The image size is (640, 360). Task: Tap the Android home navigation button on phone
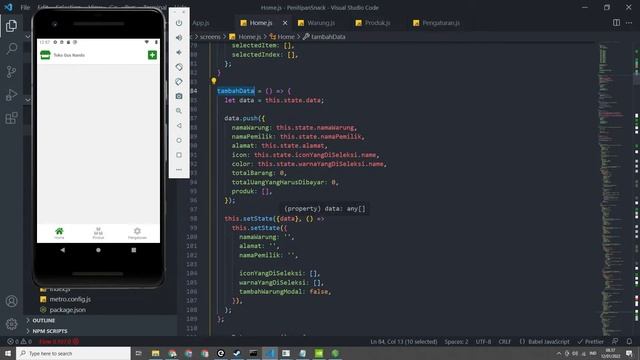tap(98, 250)
